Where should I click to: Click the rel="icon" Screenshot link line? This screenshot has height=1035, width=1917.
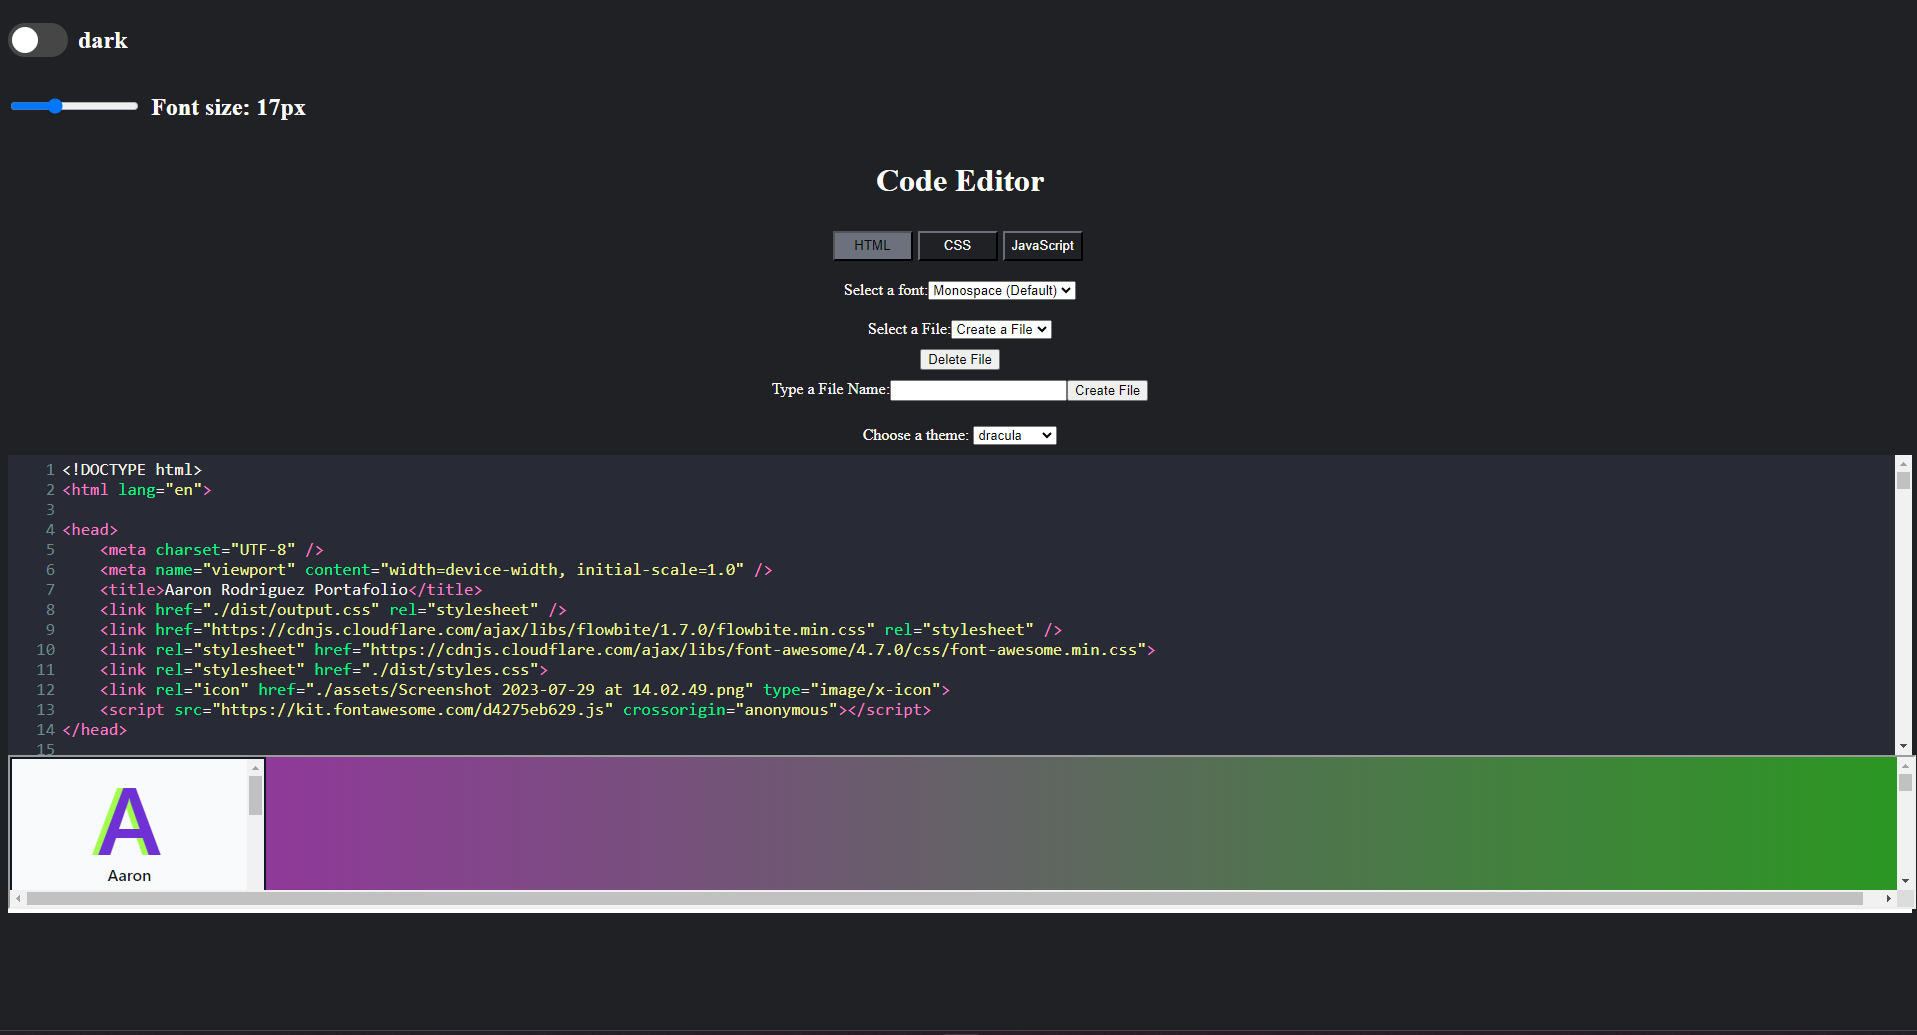pos(525,690)
